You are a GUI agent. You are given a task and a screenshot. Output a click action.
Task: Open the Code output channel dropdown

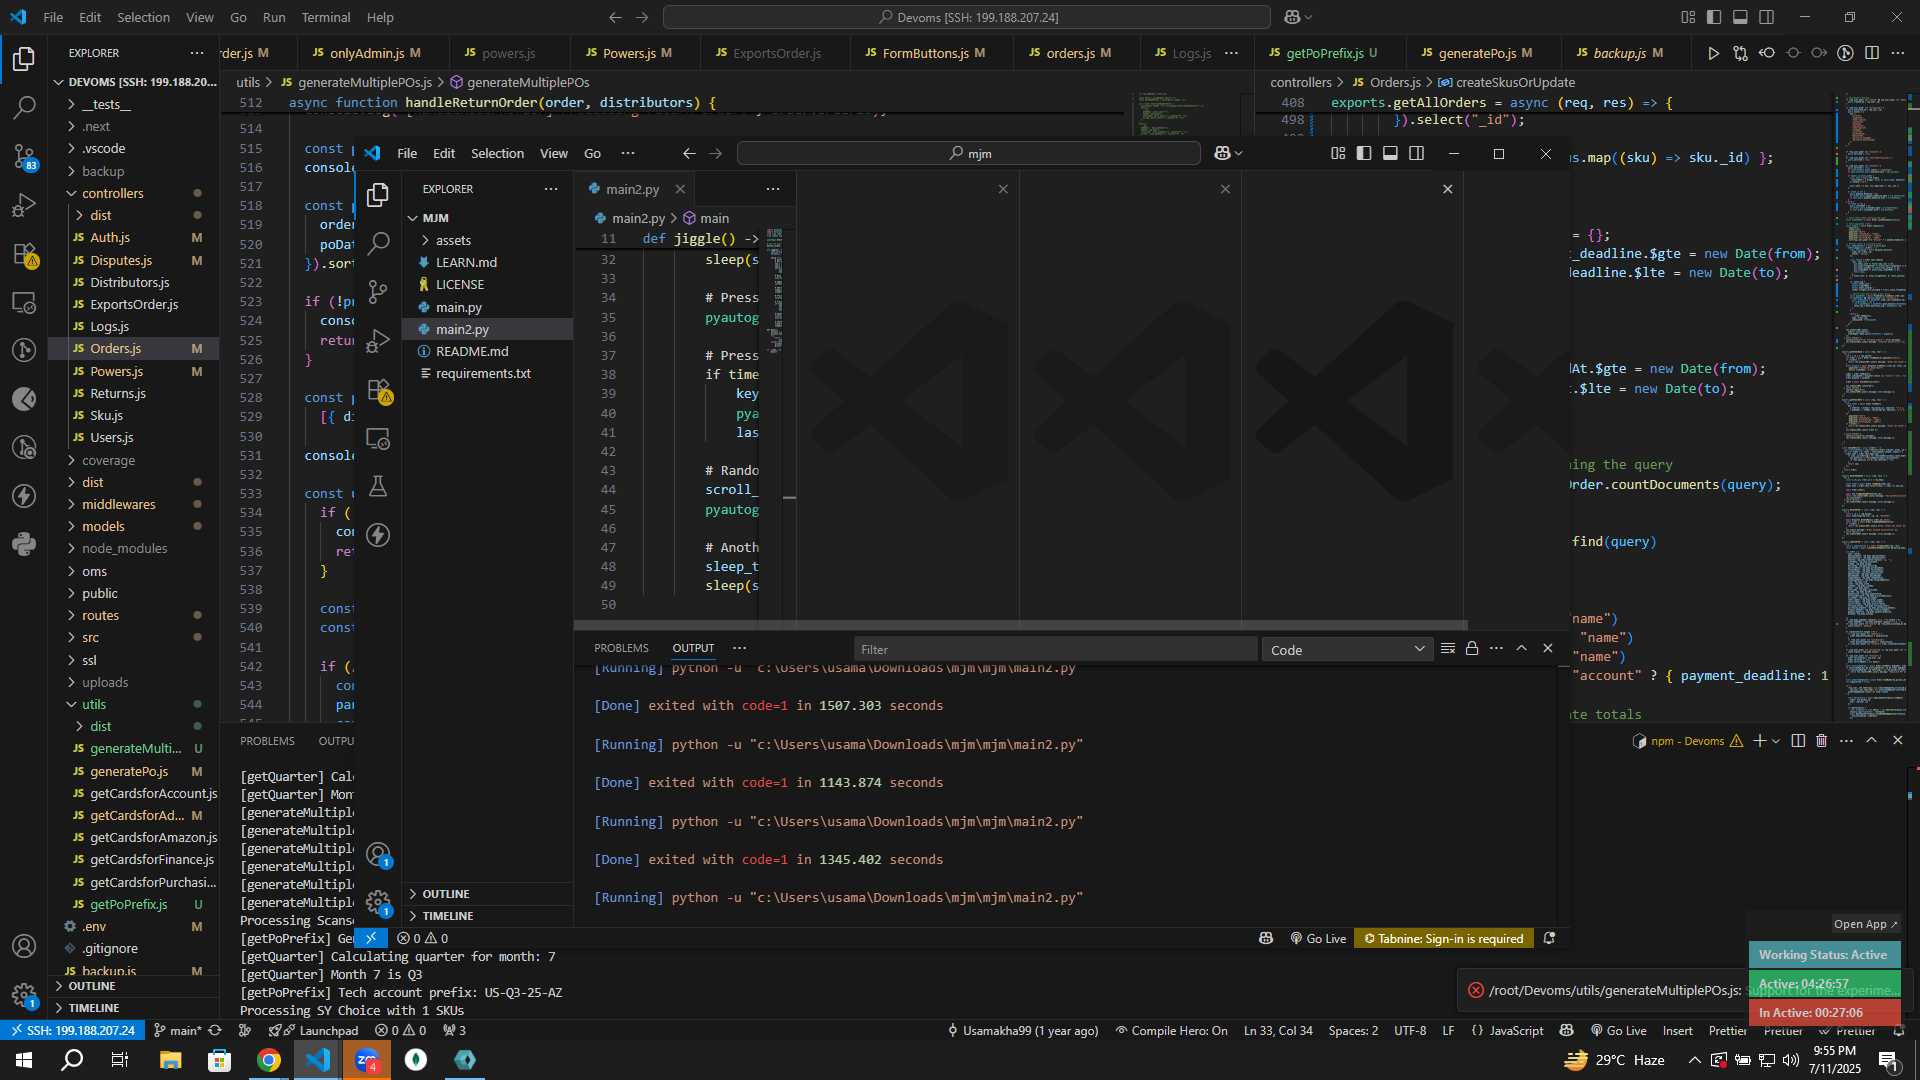point(1346,650)
